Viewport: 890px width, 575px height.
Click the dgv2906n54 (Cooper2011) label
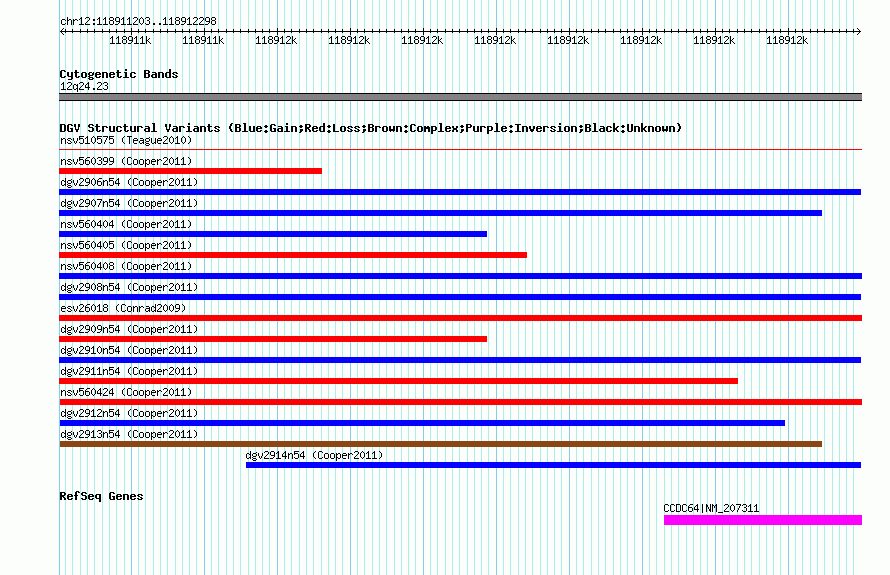coord(129,182)
